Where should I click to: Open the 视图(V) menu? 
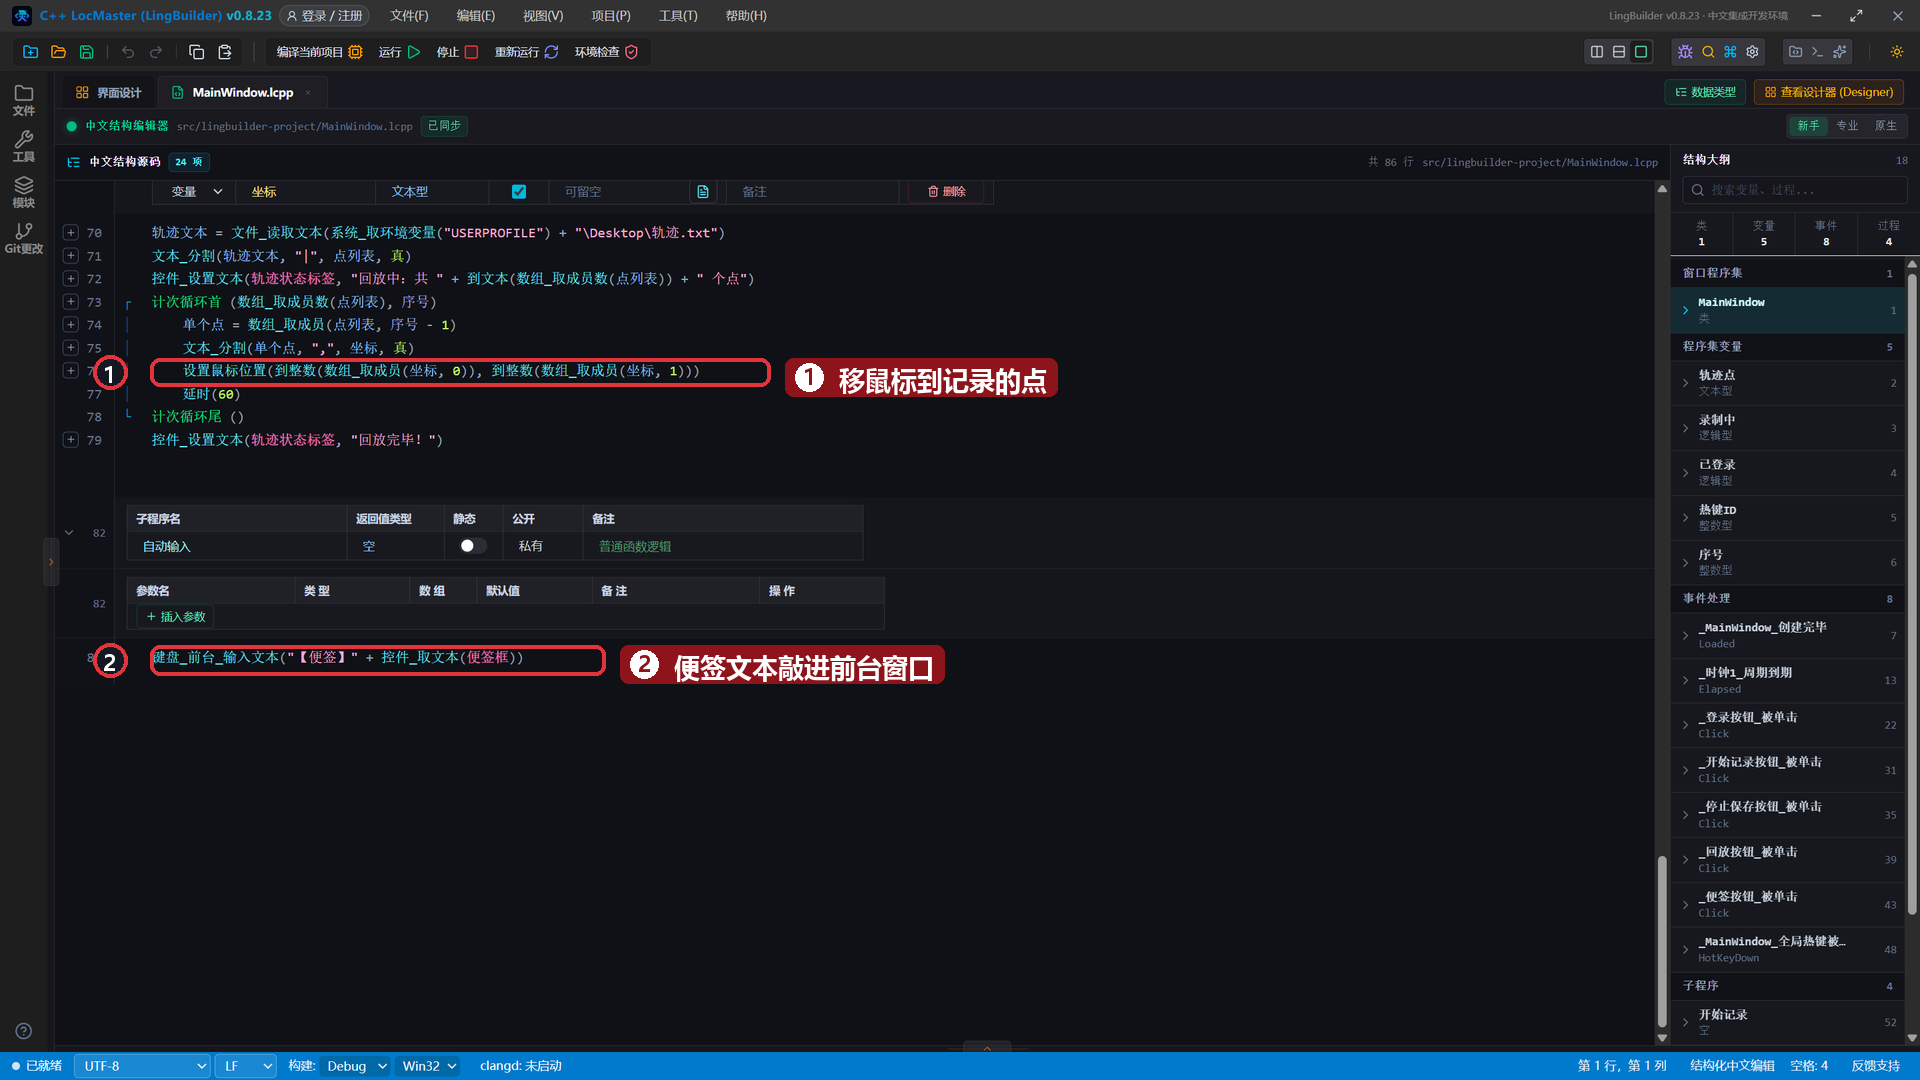click(543, 16)
